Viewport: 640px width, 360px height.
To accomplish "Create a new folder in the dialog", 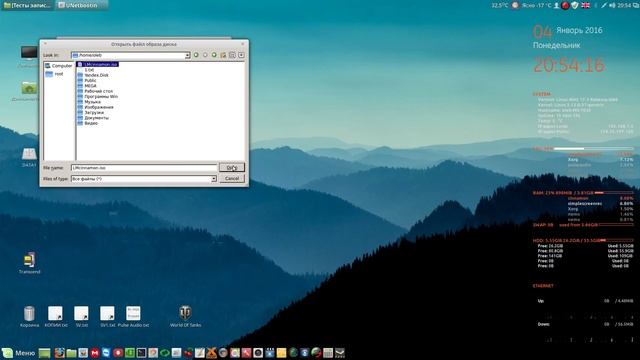I will (223, 55).
